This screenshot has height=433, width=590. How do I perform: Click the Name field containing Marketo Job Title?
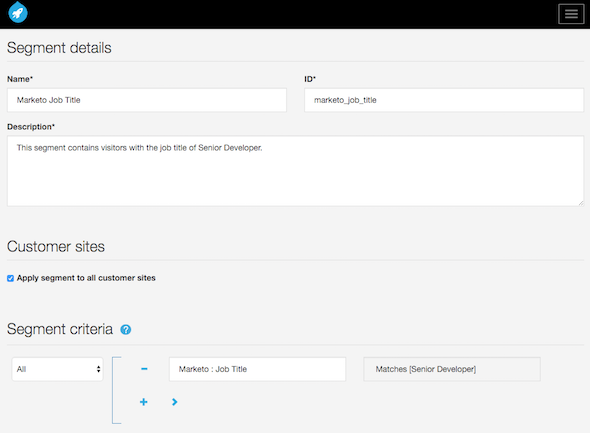(x=147, y=100)
